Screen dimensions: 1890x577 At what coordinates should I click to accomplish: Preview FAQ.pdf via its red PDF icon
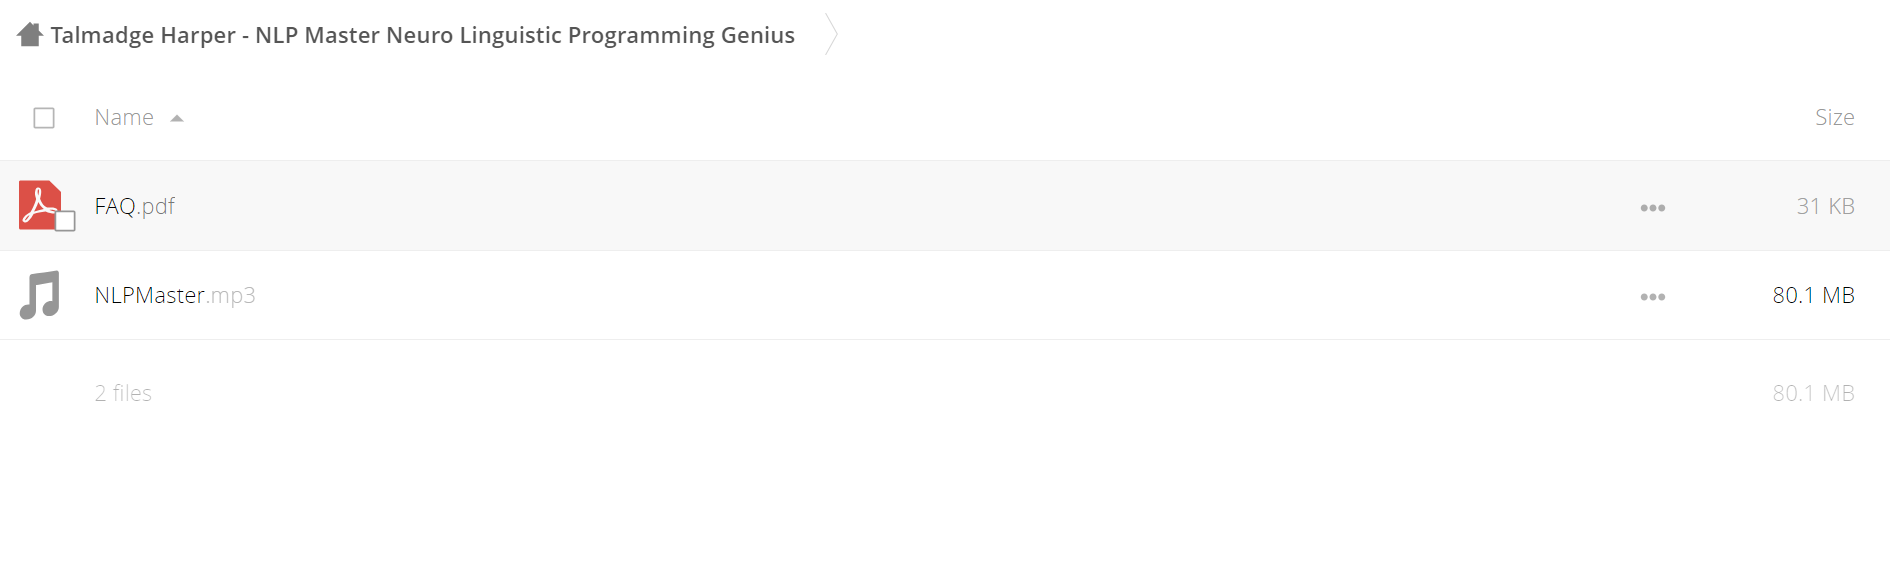[x=39, y=205]
